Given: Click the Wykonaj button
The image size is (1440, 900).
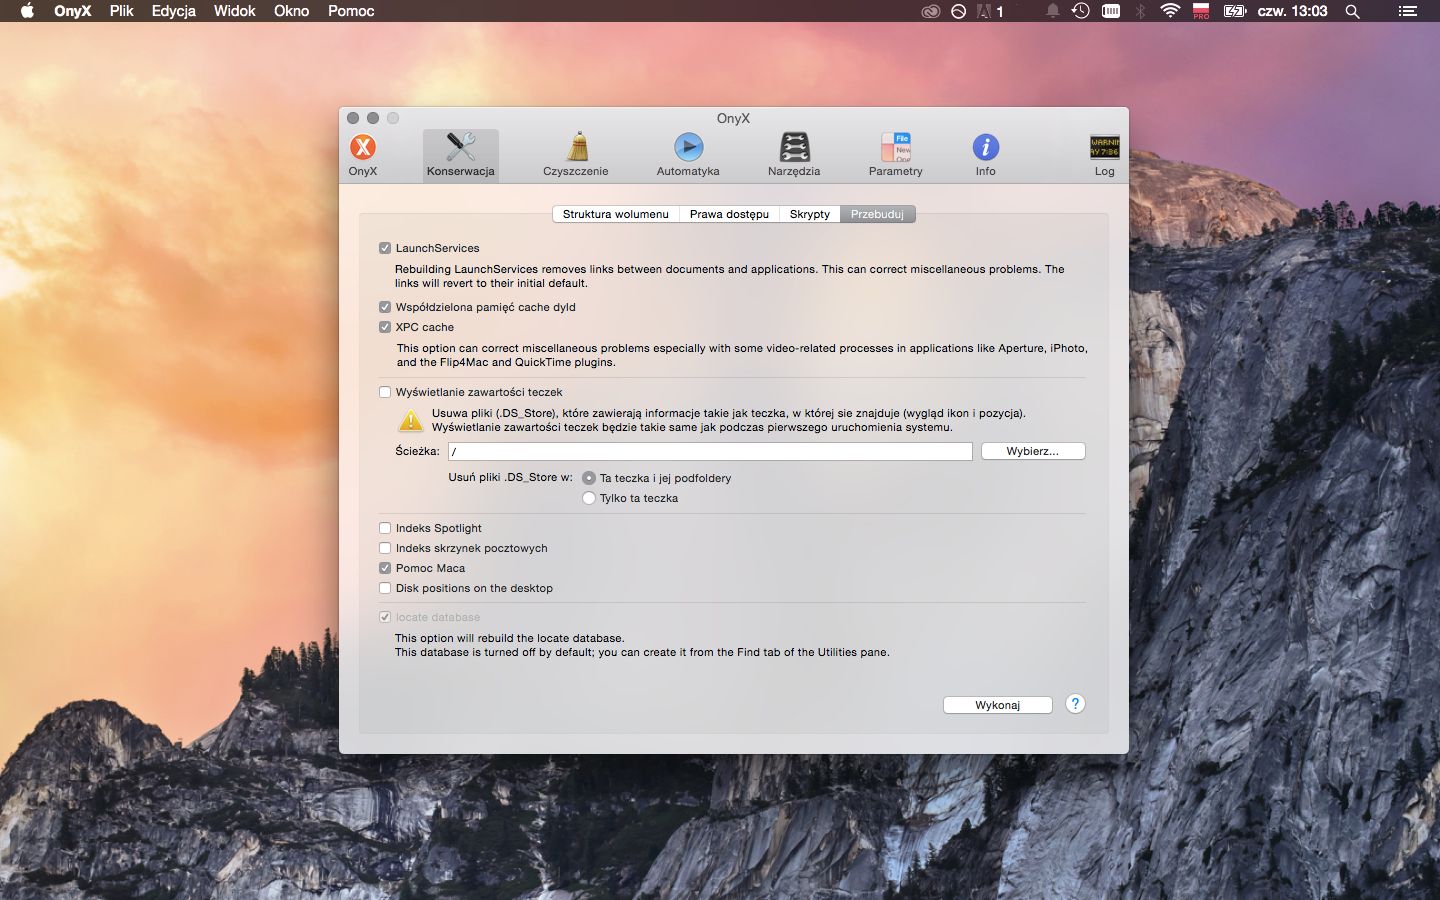Looking at the screenshot, I should point(998,705).
